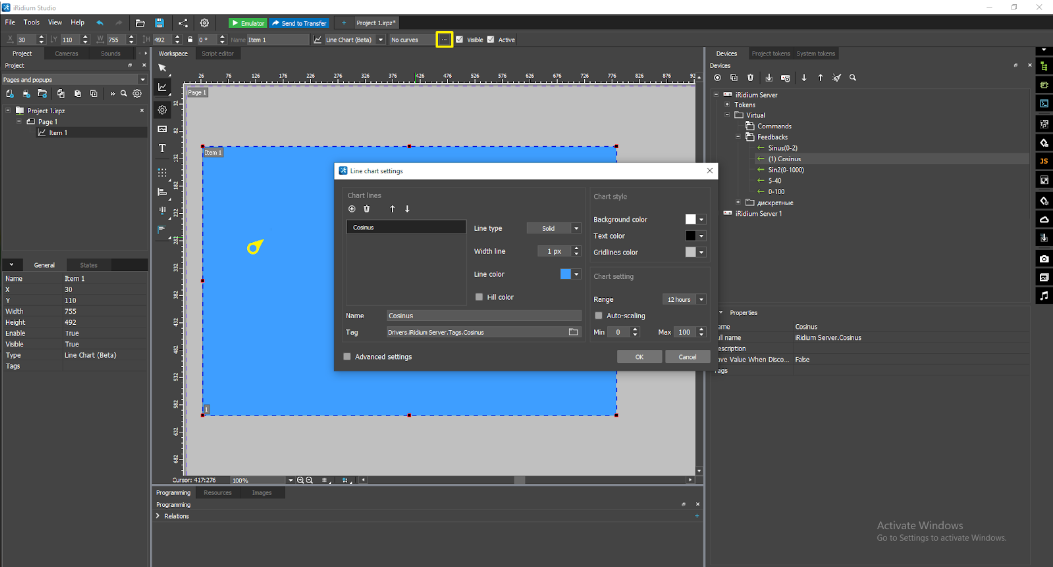The image size is (1053, 567).
Task: Click the blue Line color swatch
Action: (566, 274)
